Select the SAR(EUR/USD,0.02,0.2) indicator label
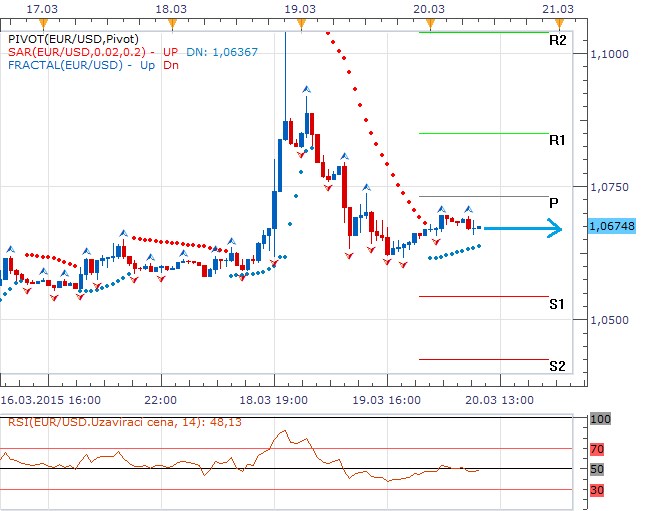645x511 pixels. pos(74,52)
